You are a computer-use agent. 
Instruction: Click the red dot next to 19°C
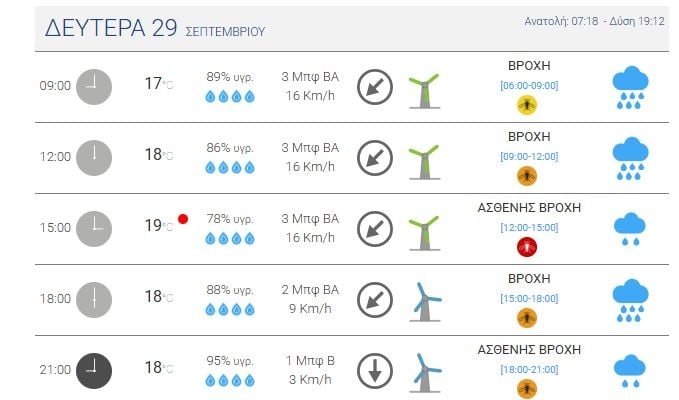tap(183, 219)
